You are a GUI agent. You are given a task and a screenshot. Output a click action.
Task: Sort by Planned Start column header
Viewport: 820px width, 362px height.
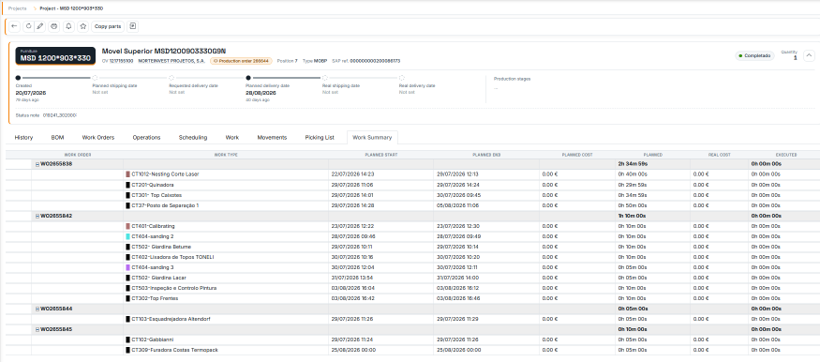point(381,155)
